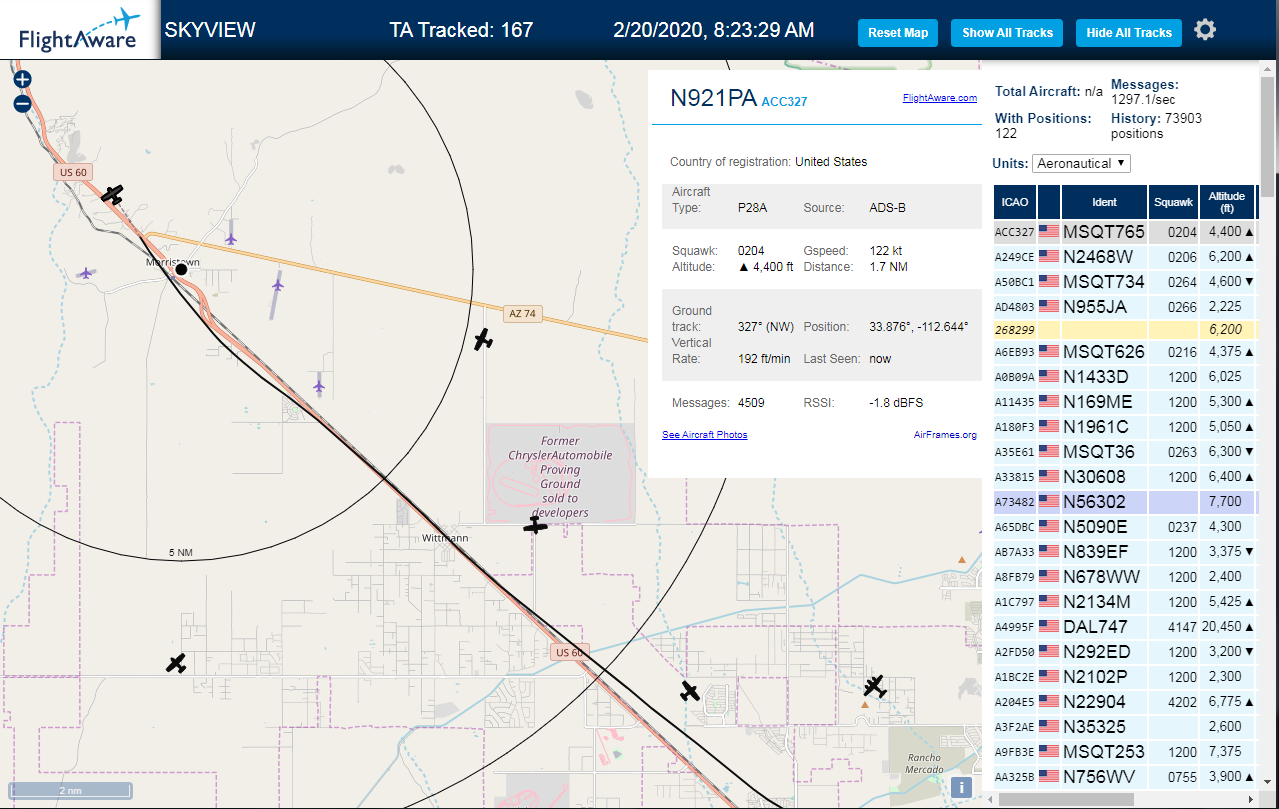Select the N2102P aircraft row
This screenshot has width=1279, height=809.
[x=1125, y=677]
